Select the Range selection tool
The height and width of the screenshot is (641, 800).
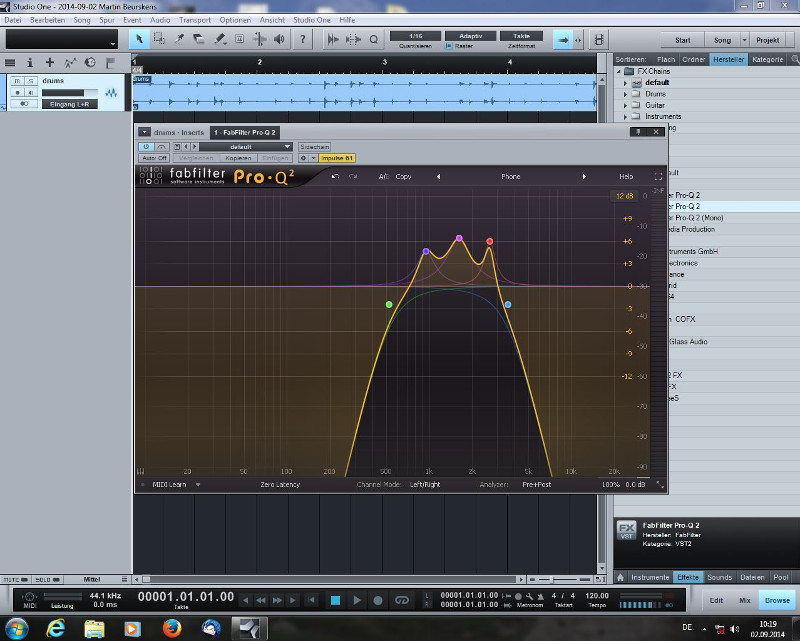(159, 39)
